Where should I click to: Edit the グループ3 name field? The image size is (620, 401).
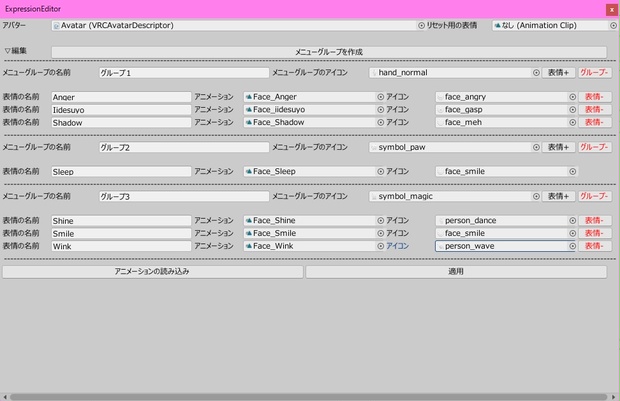coord(184,196)
